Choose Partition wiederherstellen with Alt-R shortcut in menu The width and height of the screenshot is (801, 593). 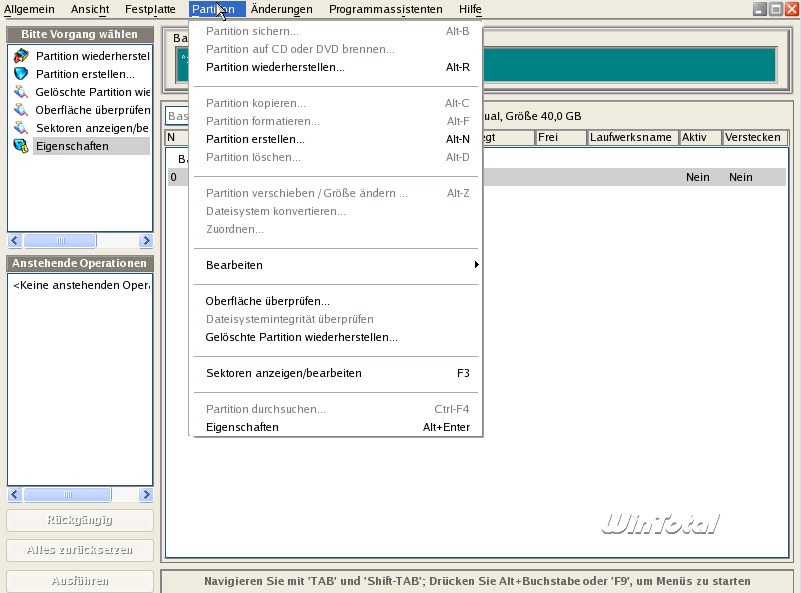click(x=275, y=67)
